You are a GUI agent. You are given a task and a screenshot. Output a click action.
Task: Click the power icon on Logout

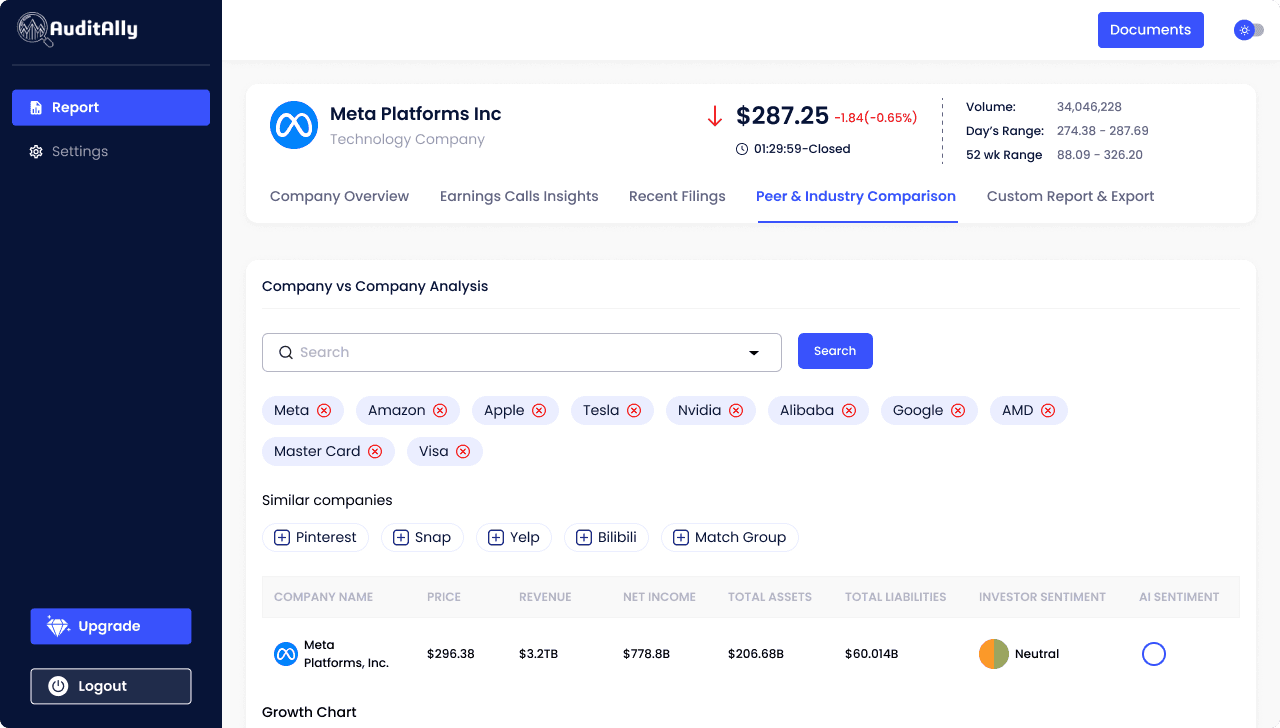pyautogui.click(x=58, y=686)
